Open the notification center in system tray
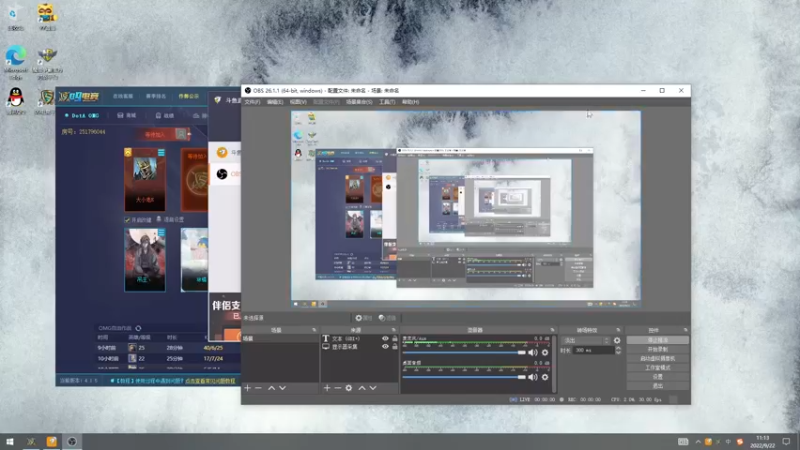 click(x=787, y=442)
